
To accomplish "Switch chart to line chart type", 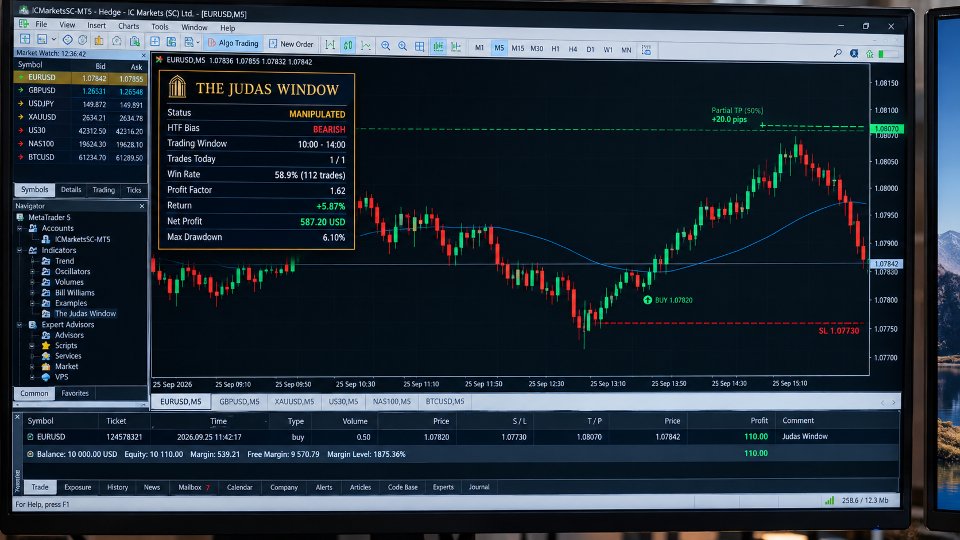I will pos(366,45).
